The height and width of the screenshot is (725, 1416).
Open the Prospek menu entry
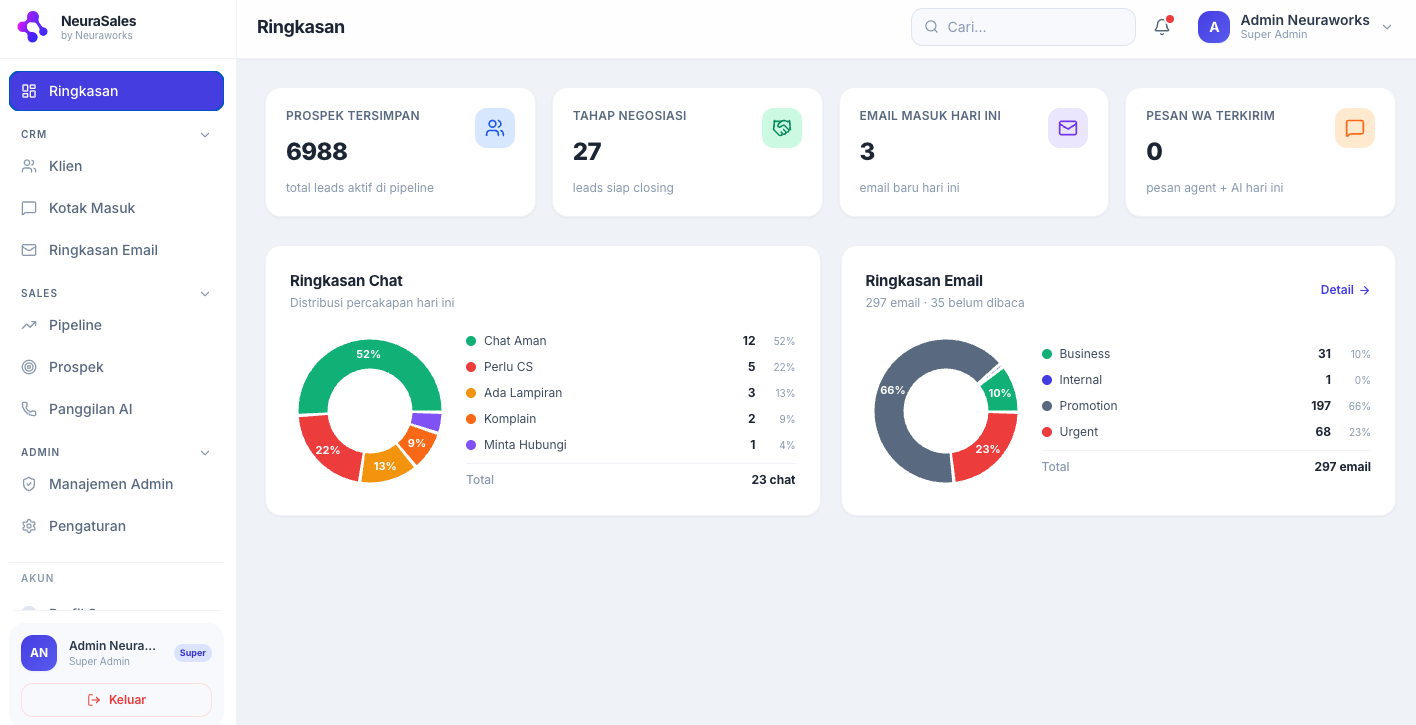point(116,367)
